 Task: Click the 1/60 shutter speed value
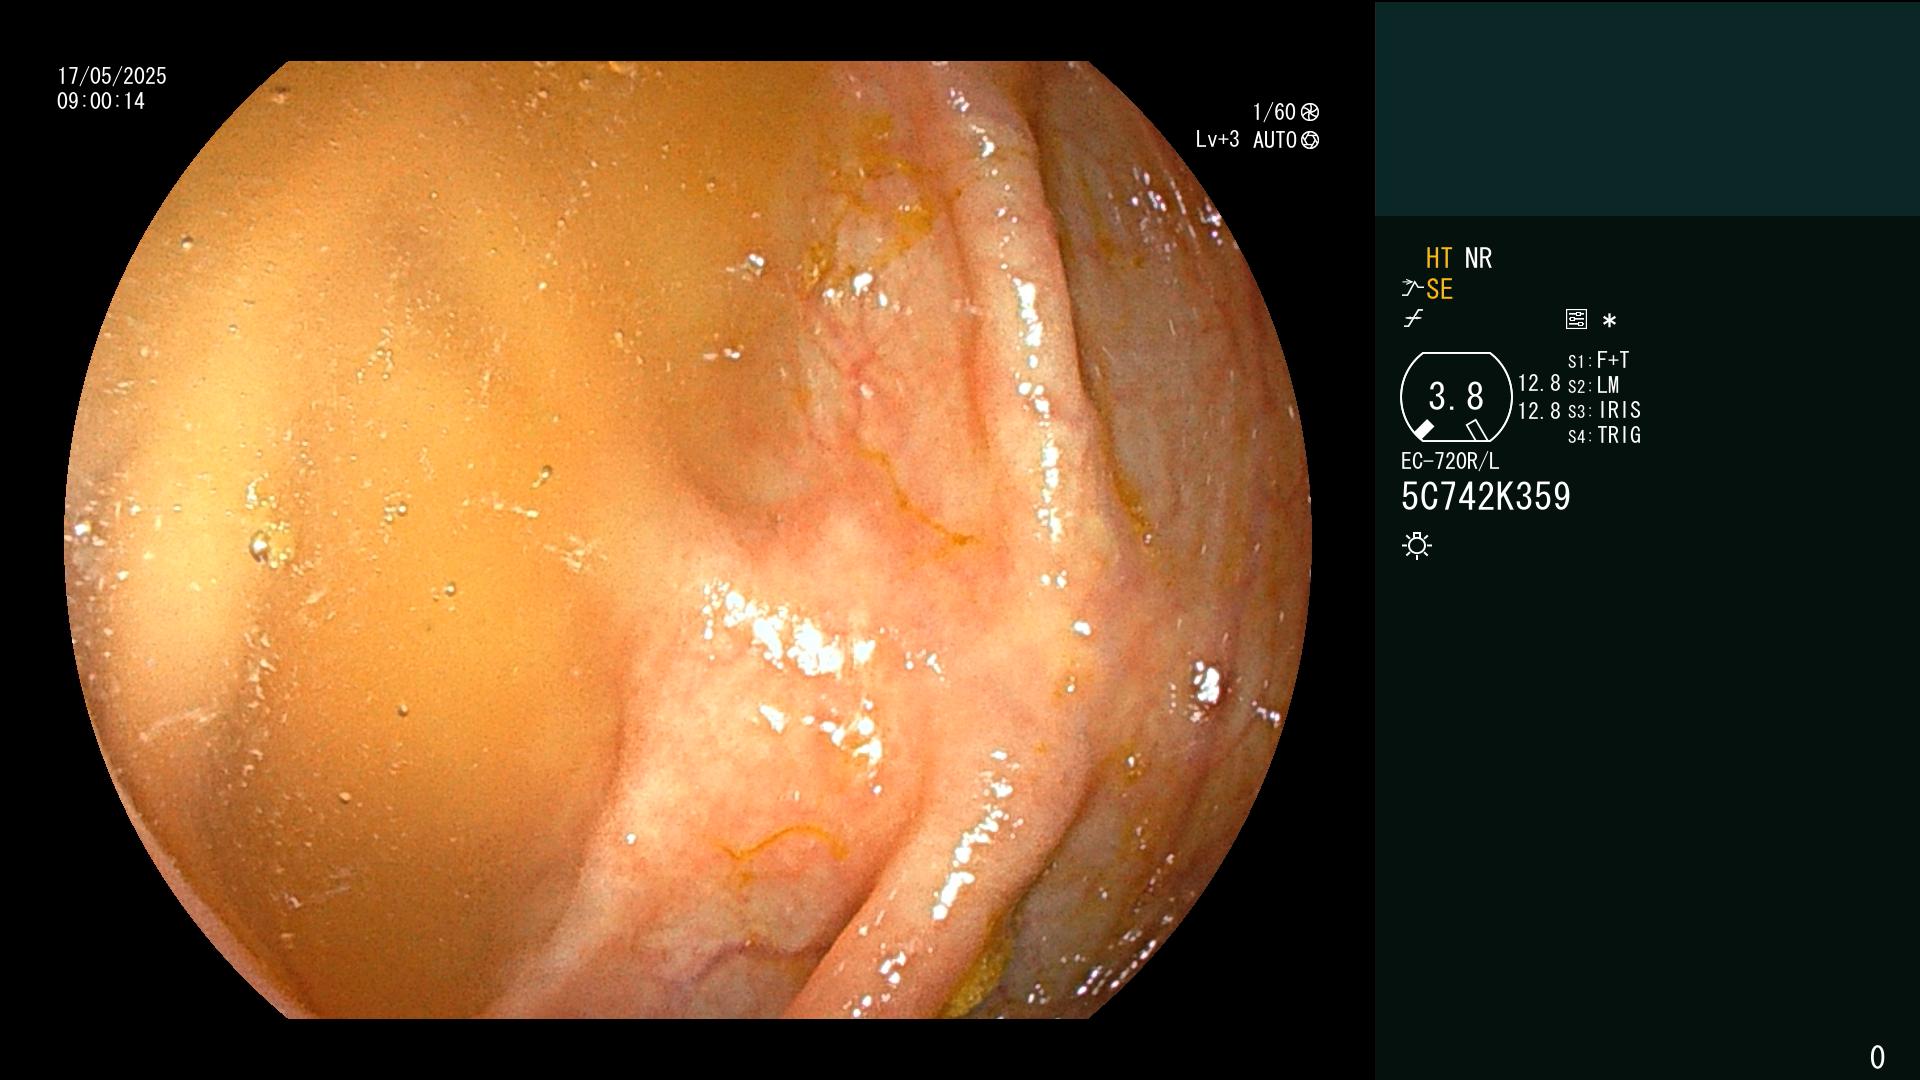click(x=1274, y=112)
